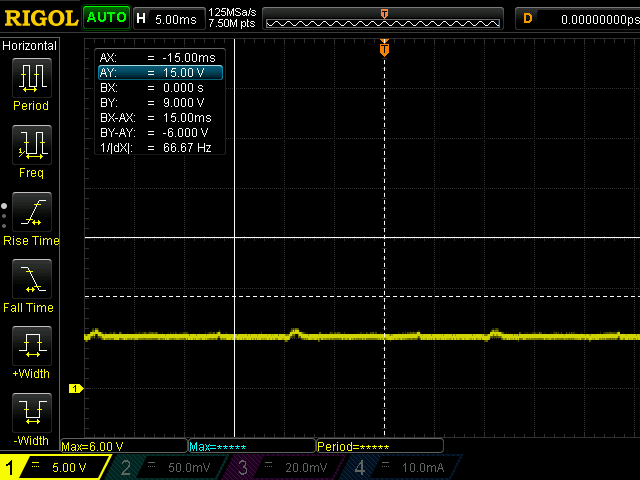Screen dimensions: 640x480
Task: Choose the Rise Time measurement icon
Action: click(x=30, y=212)
